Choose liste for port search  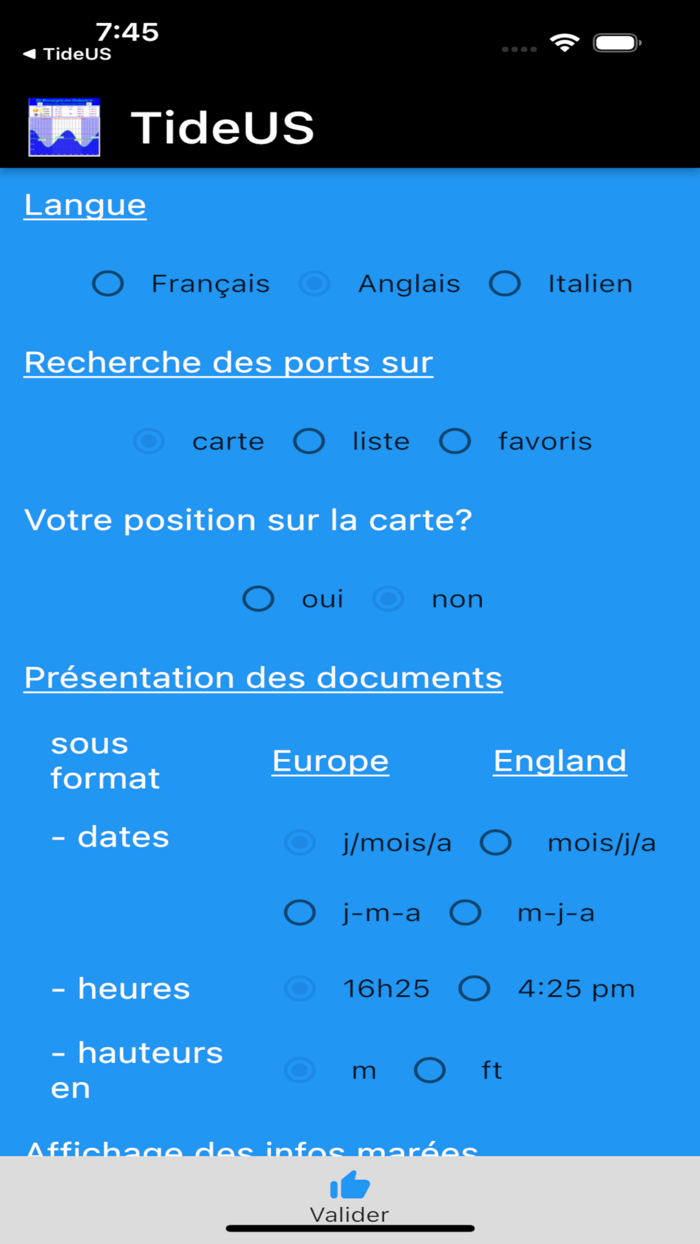pos(309,441)
